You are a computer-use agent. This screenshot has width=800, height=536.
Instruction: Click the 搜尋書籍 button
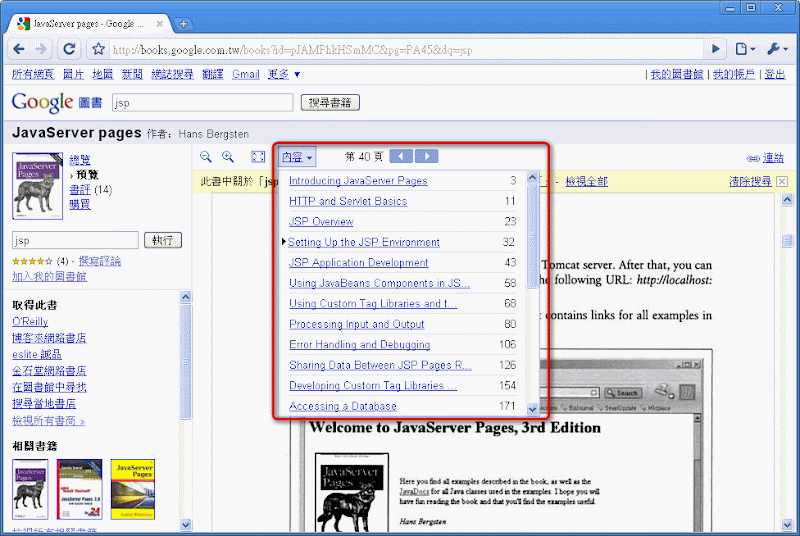click(330, 103)
